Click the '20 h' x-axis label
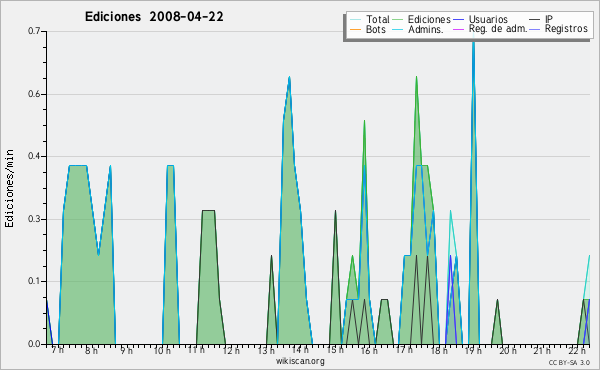Viewport: 600px width, 370px height. [508, 350]
